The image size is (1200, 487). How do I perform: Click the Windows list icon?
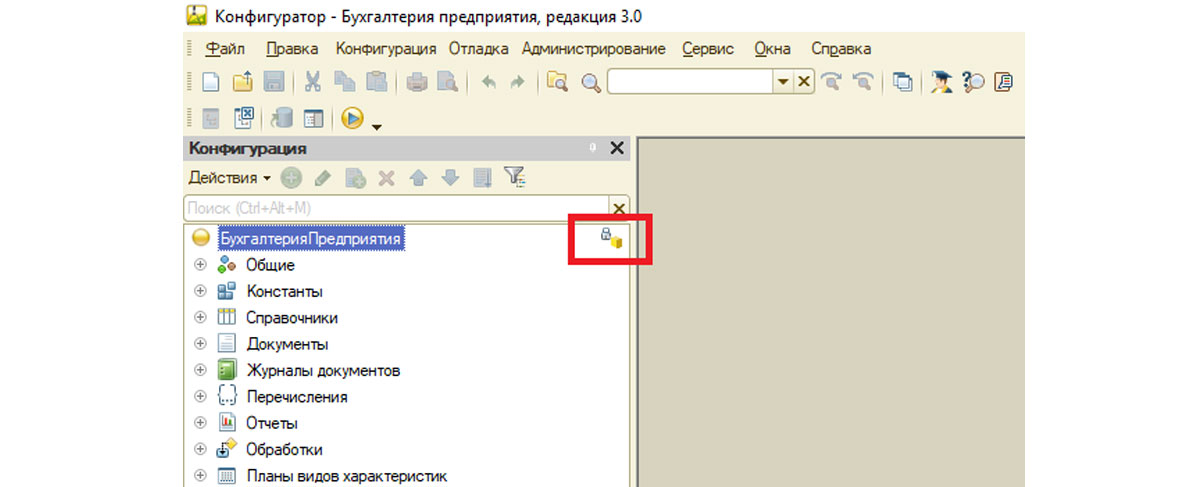click(x=903, y=82)
